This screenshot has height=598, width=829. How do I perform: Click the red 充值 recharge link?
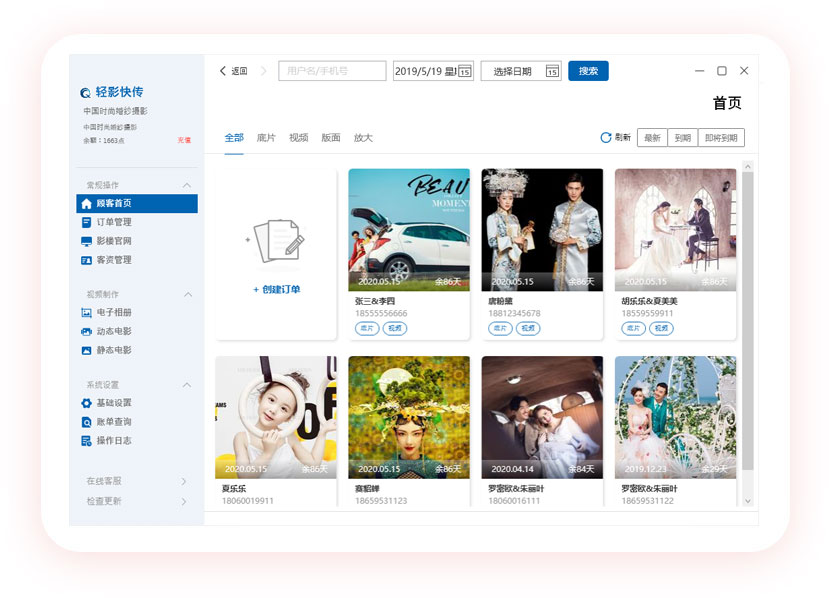pos(184,141)
